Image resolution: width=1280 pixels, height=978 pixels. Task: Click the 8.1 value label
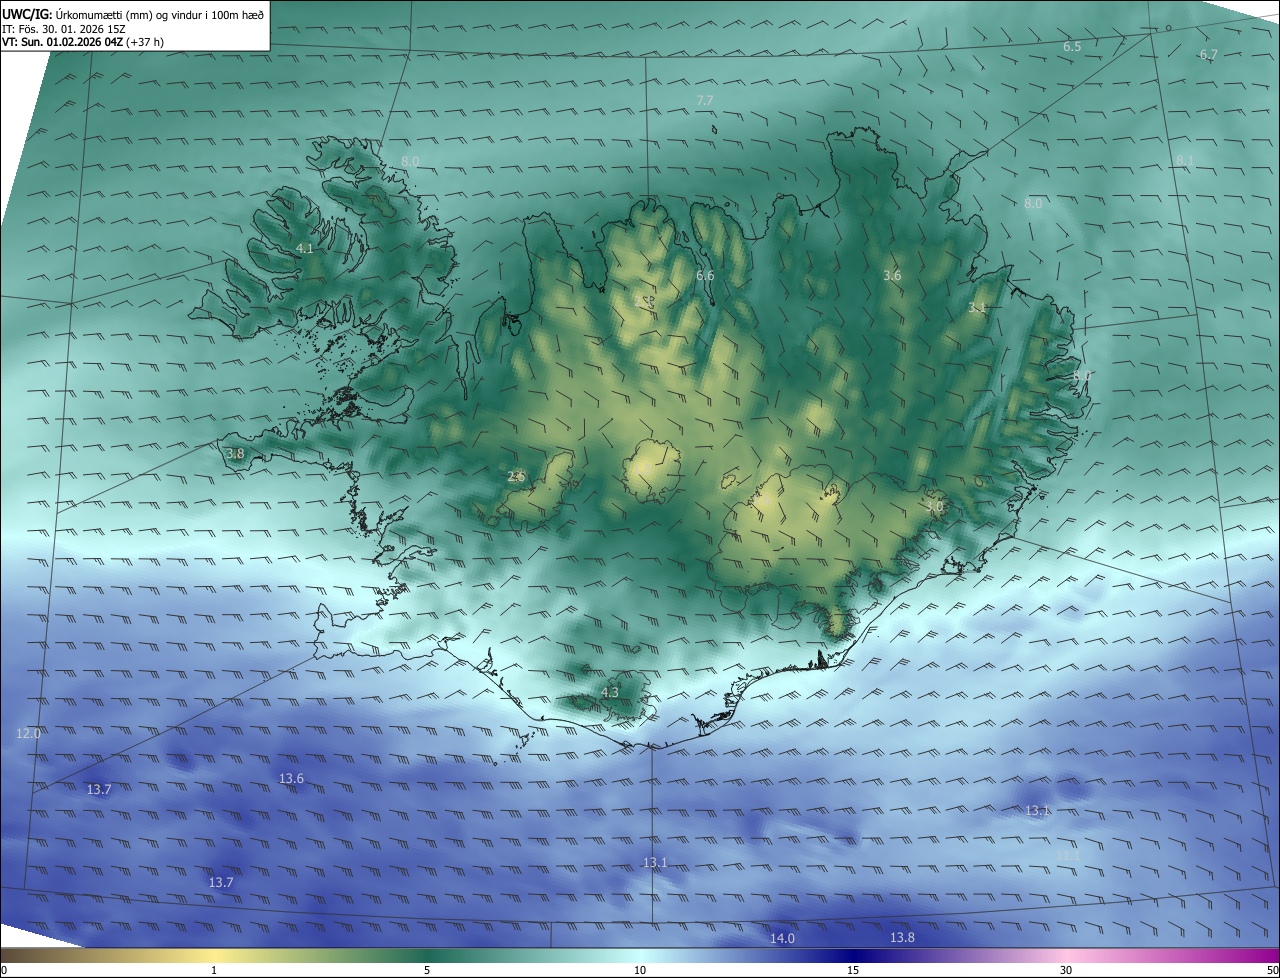point(1185,160)
